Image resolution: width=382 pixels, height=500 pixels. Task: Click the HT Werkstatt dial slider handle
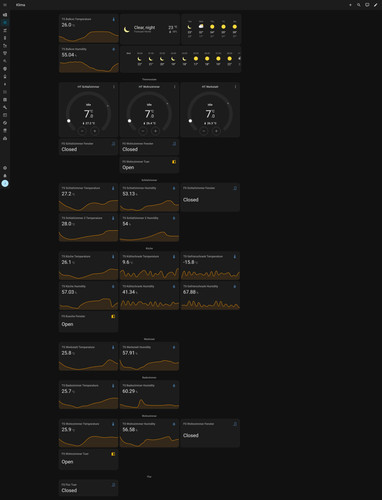(x=190, y=121)
